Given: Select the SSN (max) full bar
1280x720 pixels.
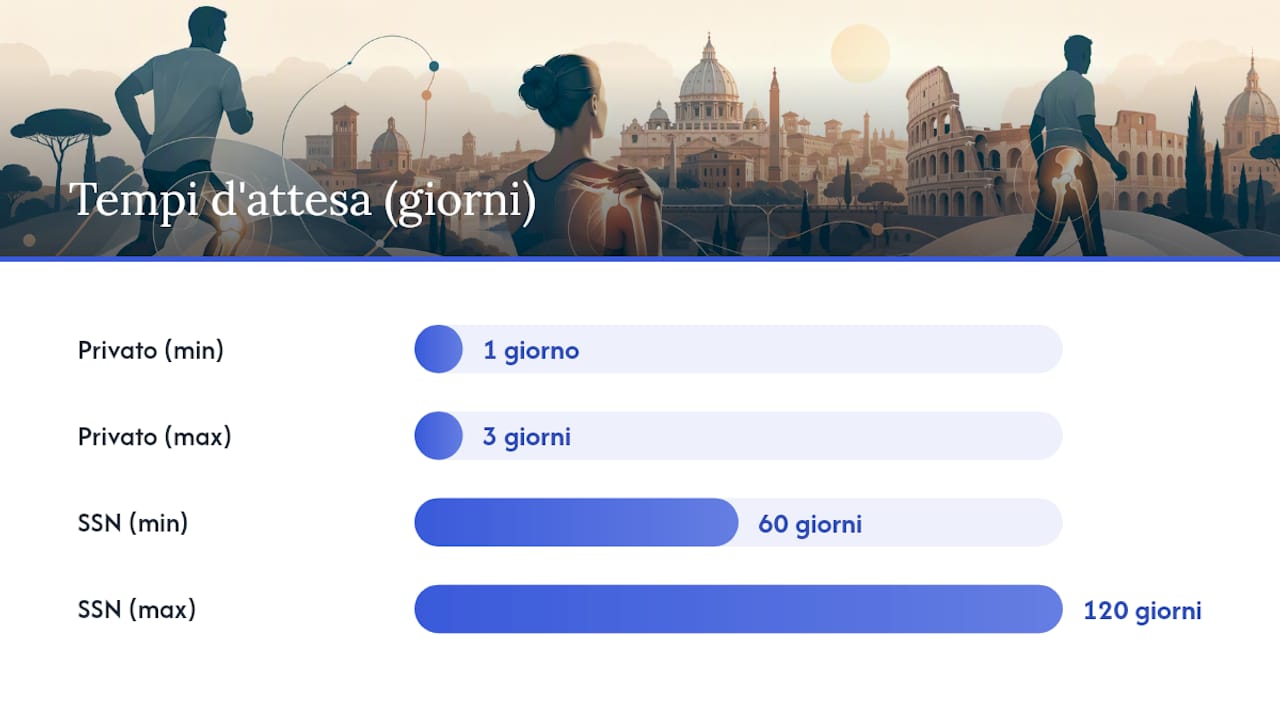Looking at the screenshot, I should (738, 609).
